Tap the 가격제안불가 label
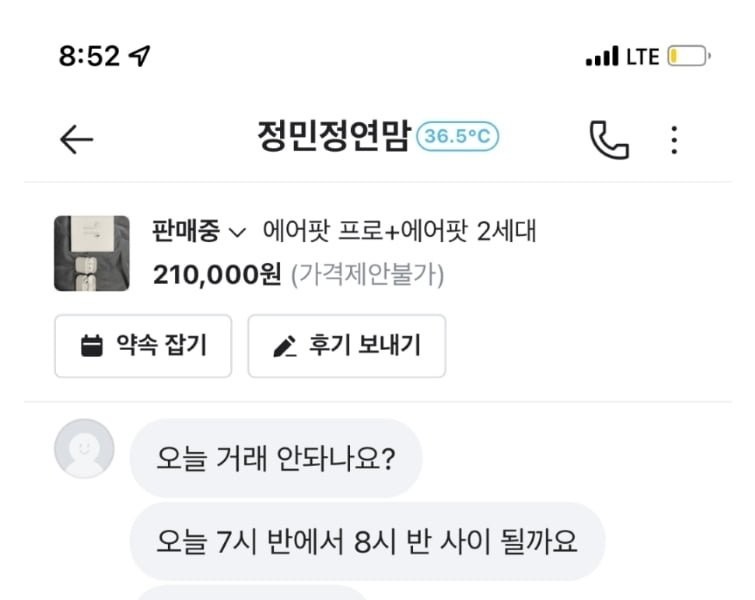 [x=367, y=275]
